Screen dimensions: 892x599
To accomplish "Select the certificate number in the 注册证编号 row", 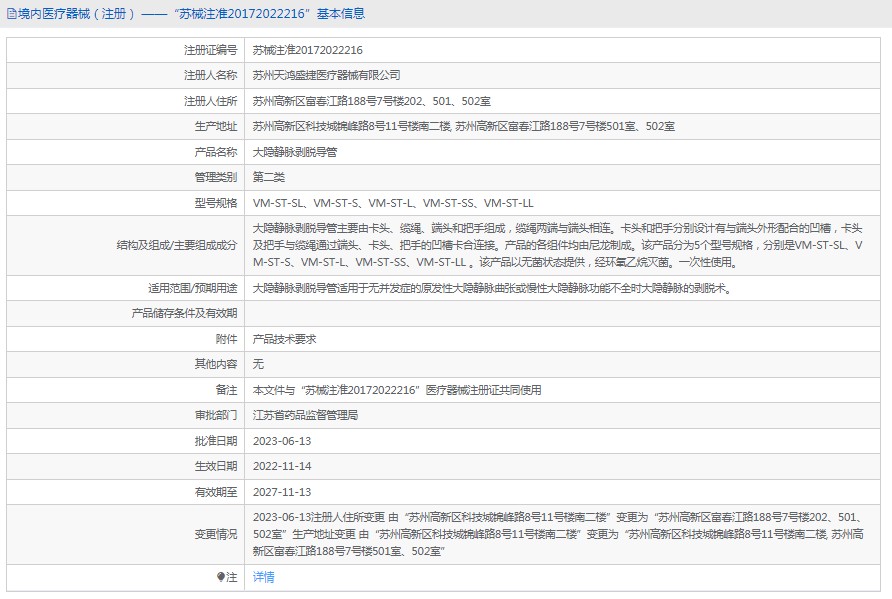I will [308, 50].
